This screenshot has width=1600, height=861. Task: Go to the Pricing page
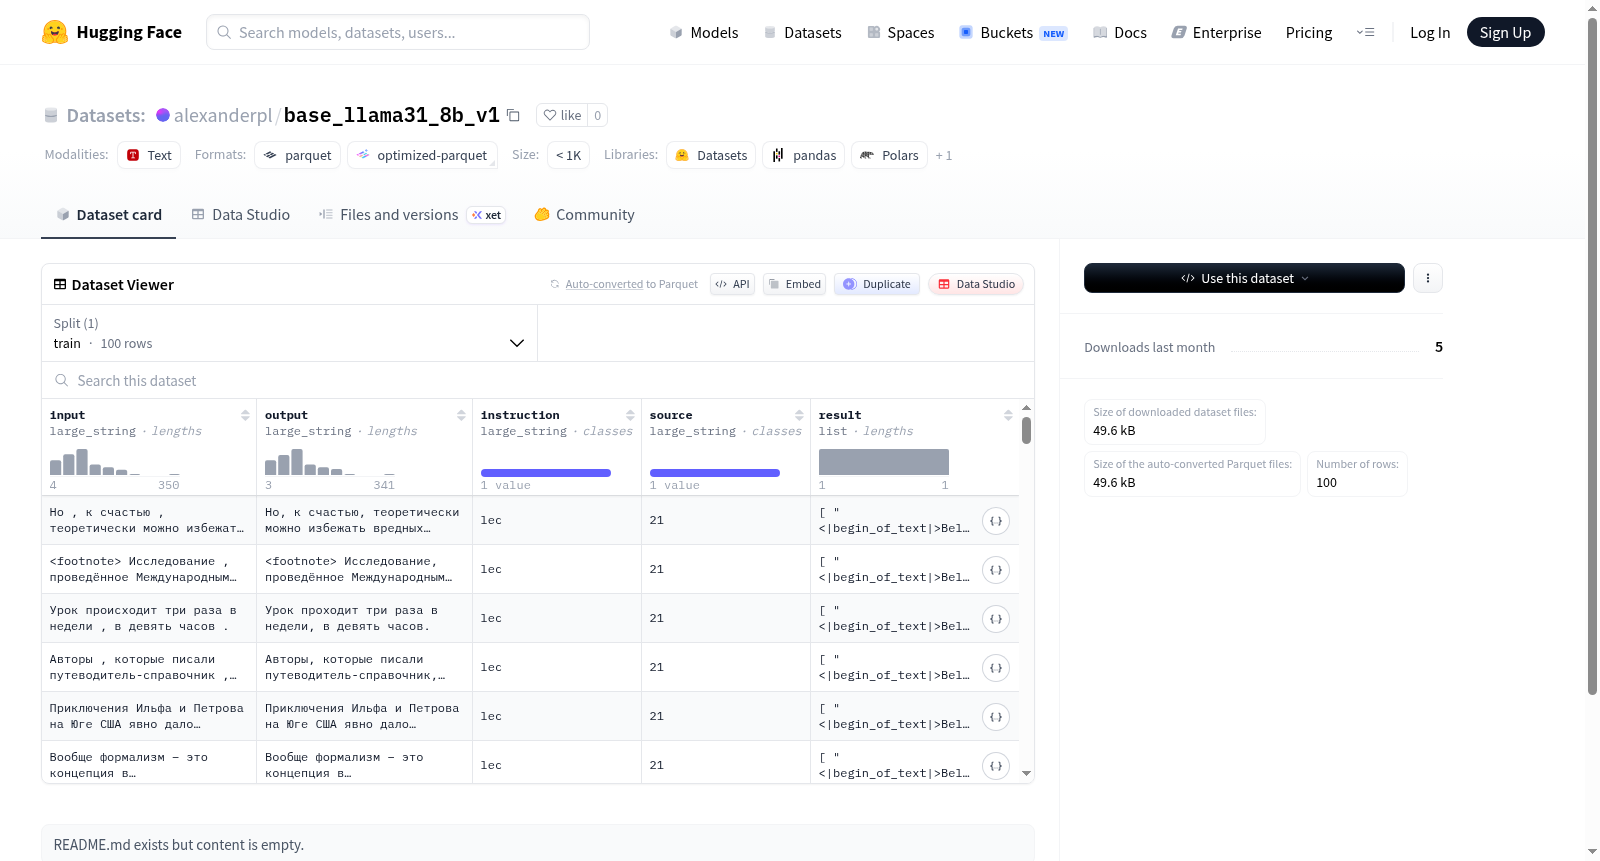(1309, 33)
